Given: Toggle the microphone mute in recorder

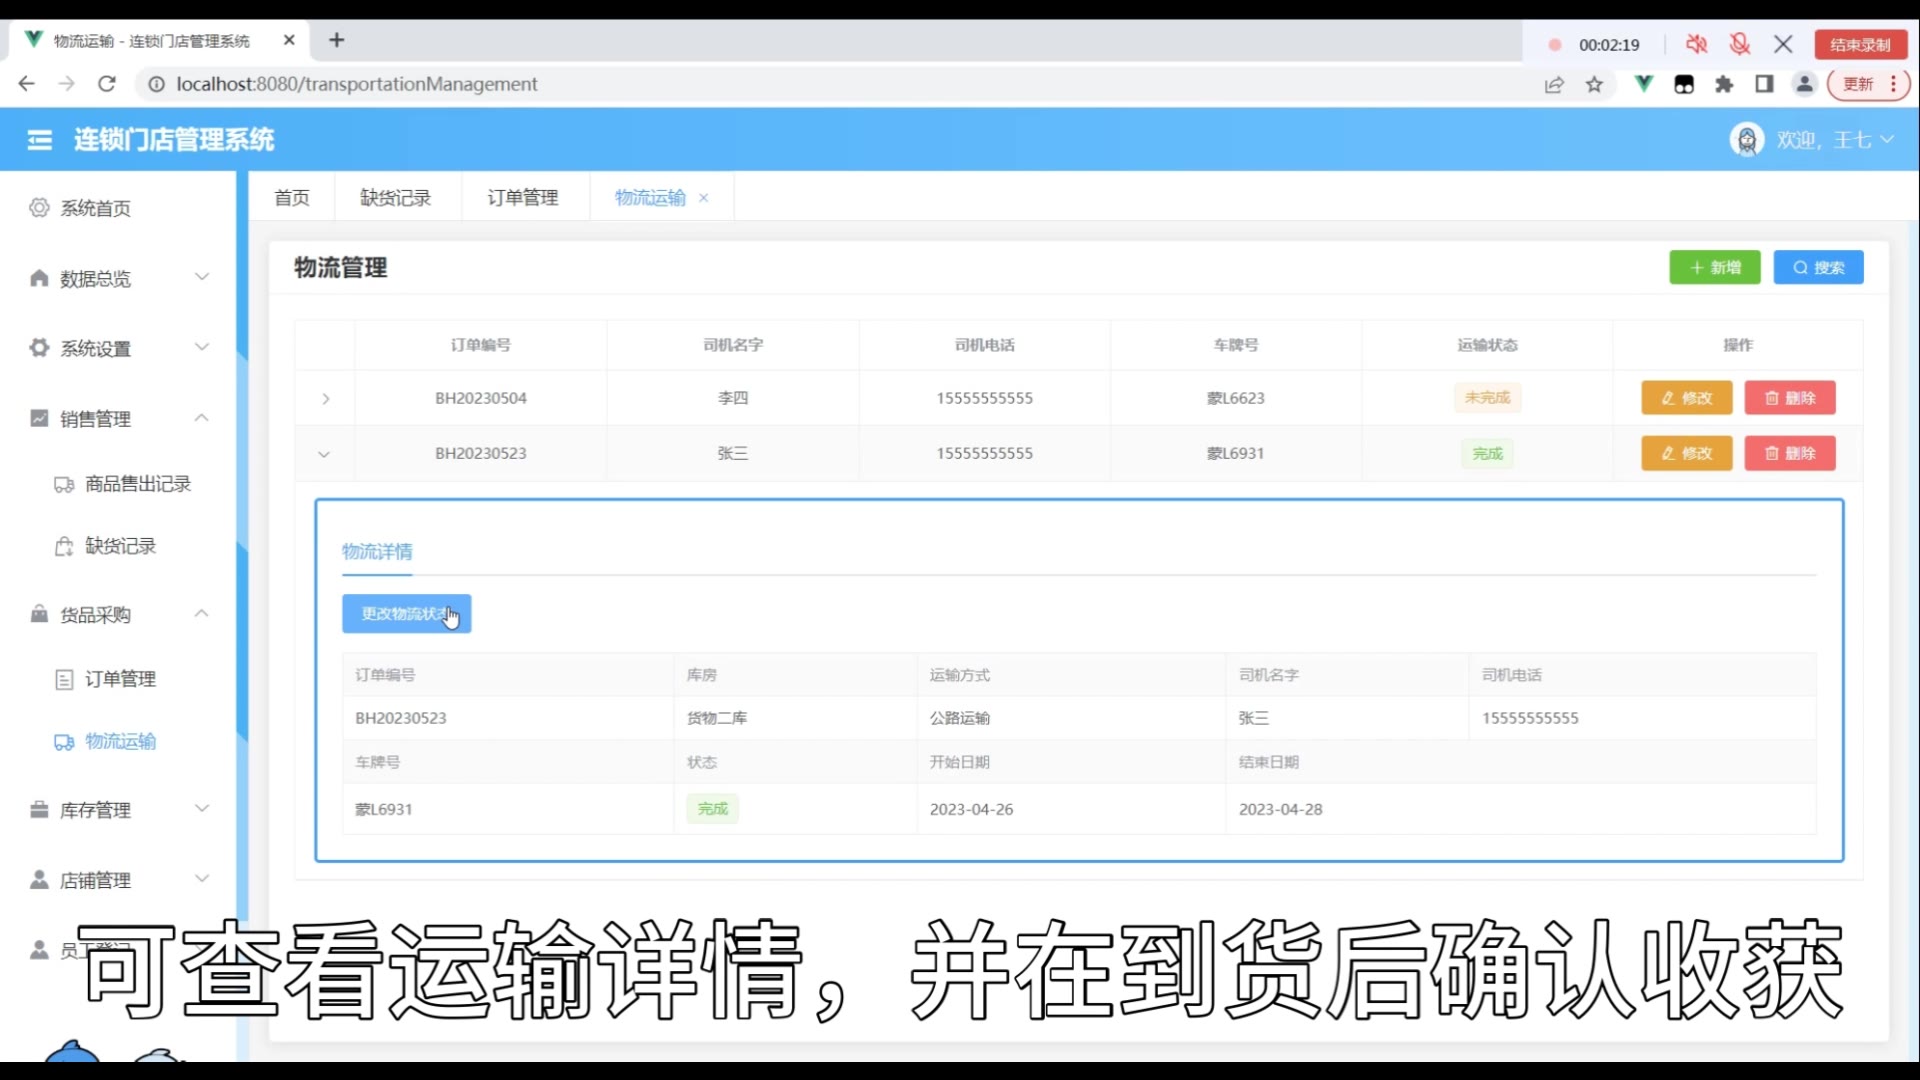Looking at the screenshot, I should (x=1740, y=44).
